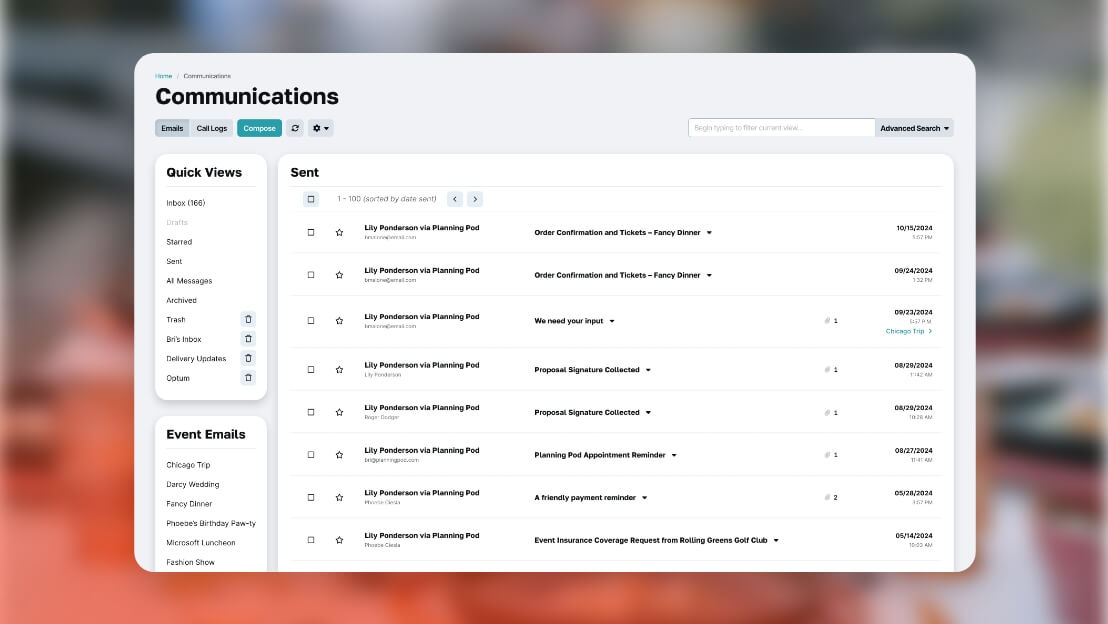Go to previous page of sent emails
Viewport: 1108px width, 624px height.
(455, 199)
